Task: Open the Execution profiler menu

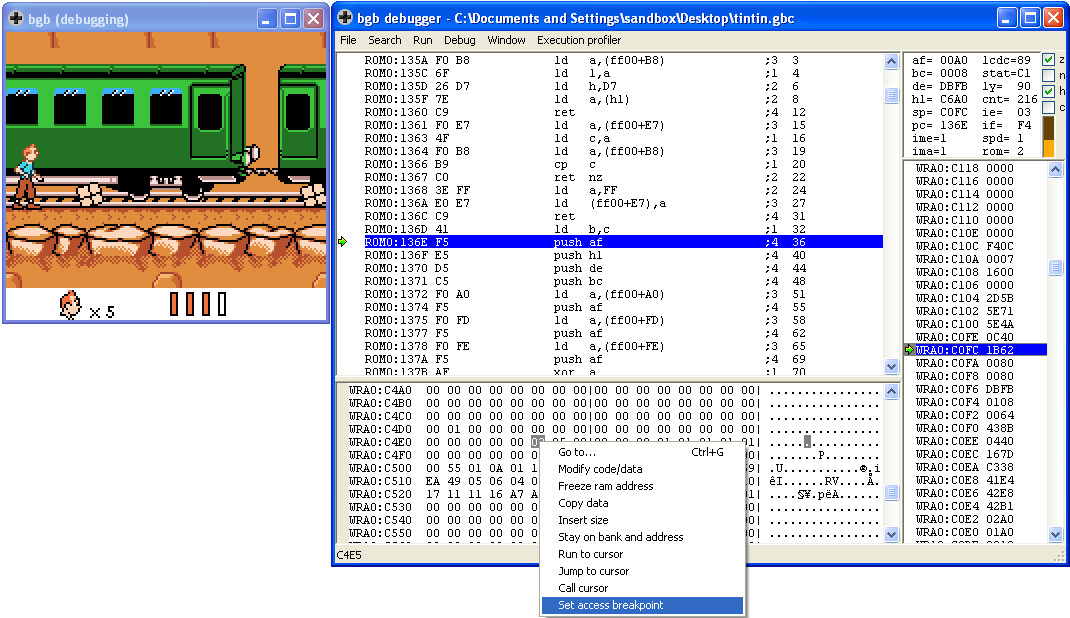Action: (x=579, y=40)
